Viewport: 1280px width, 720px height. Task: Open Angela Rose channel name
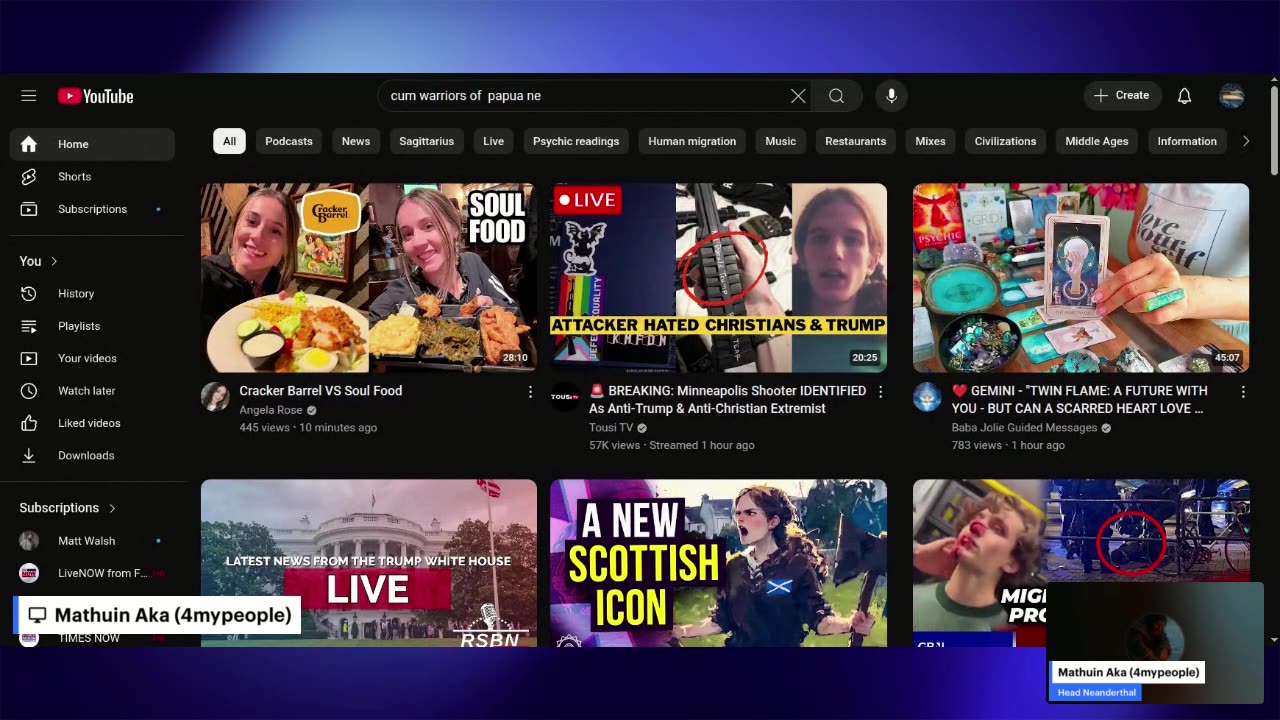point(271,410)
